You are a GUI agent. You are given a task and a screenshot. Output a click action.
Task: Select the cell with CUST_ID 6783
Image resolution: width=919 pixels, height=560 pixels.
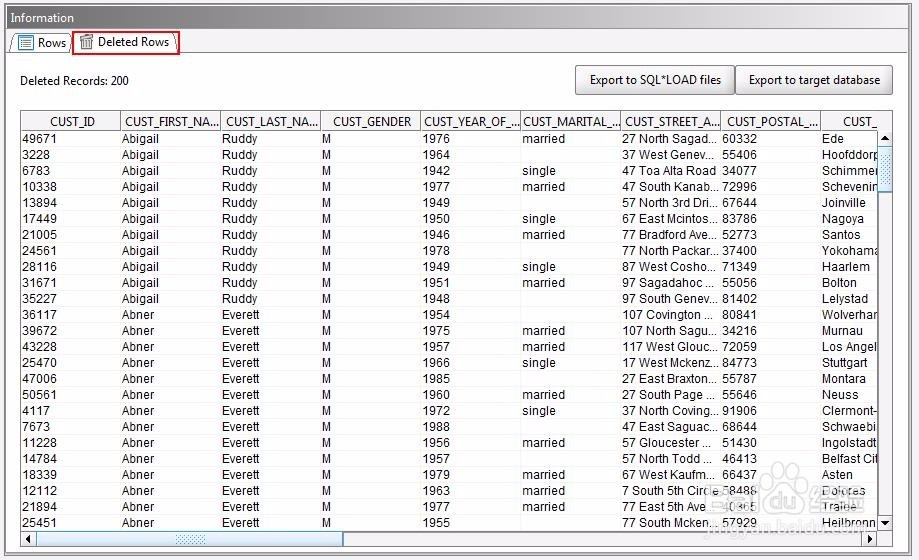(x=70, y=171)
